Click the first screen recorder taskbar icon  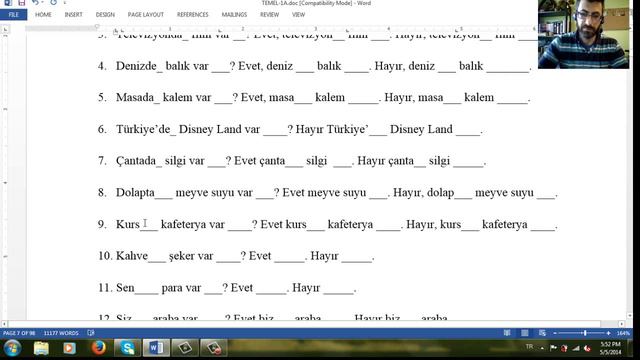pos(185,348)
